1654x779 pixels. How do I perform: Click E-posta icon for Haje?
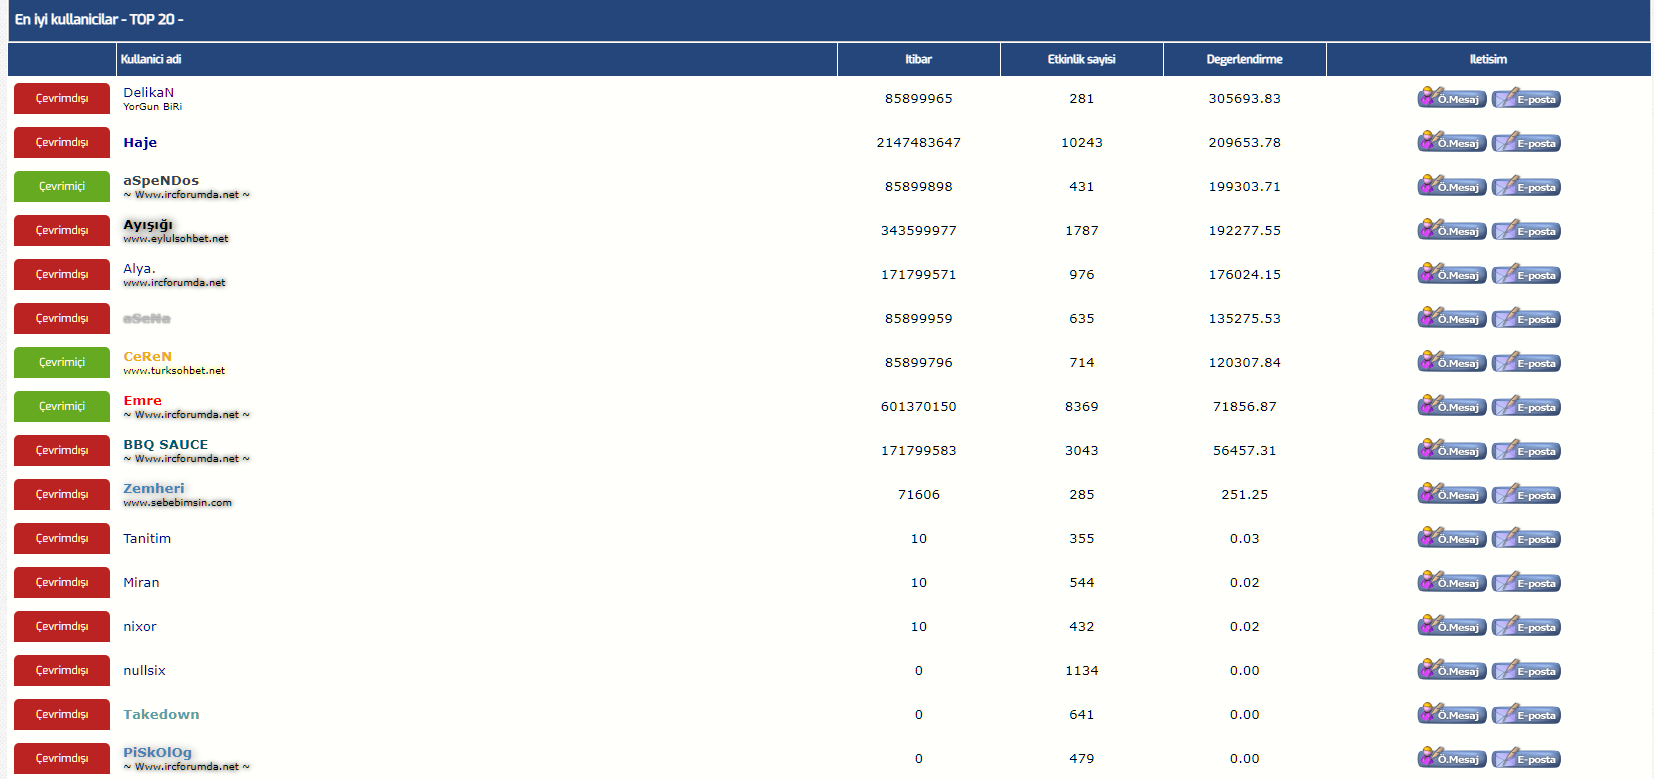[x=1526, y=142]
